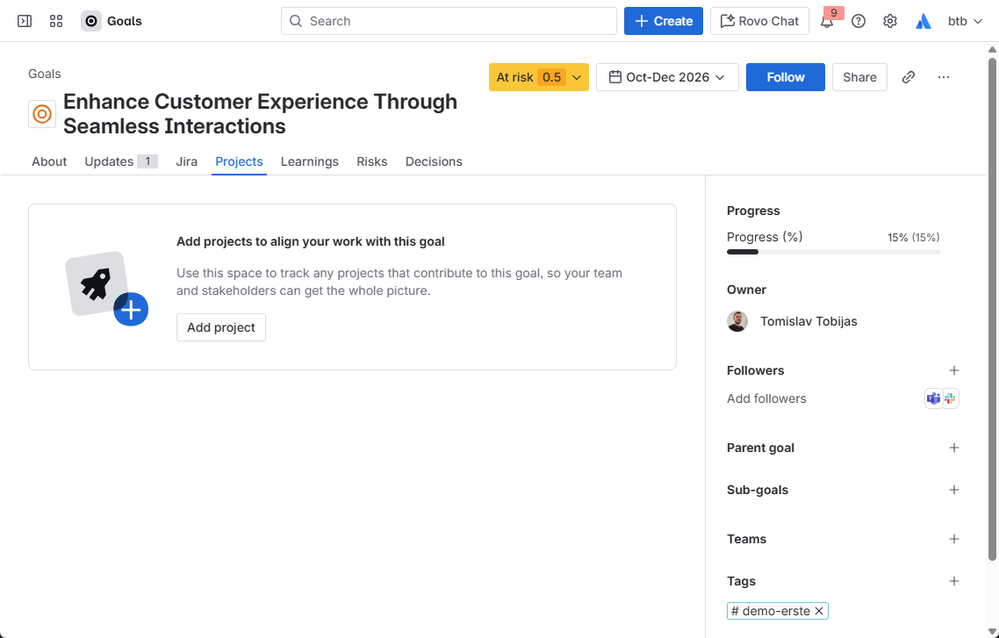This screenshot has height=638, width=999.
Task: Switch to the Learnings tab
Action: [x=309, y=162]
